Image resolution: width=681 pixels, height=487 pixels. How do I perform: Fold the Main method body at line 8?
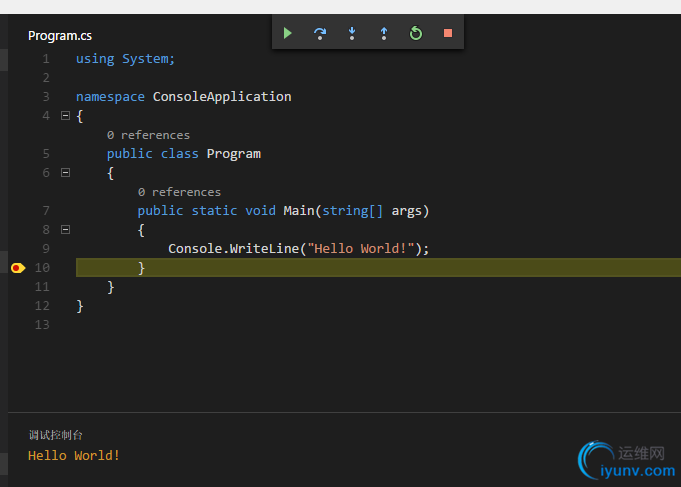[x=66, y=229]
